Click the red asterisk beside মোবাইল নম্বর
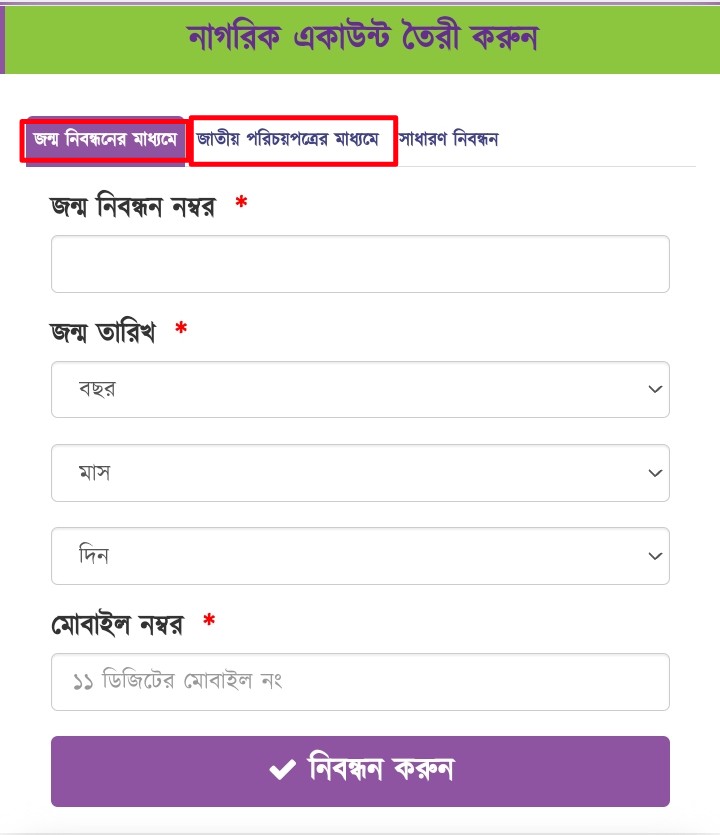 click(209, 624)
